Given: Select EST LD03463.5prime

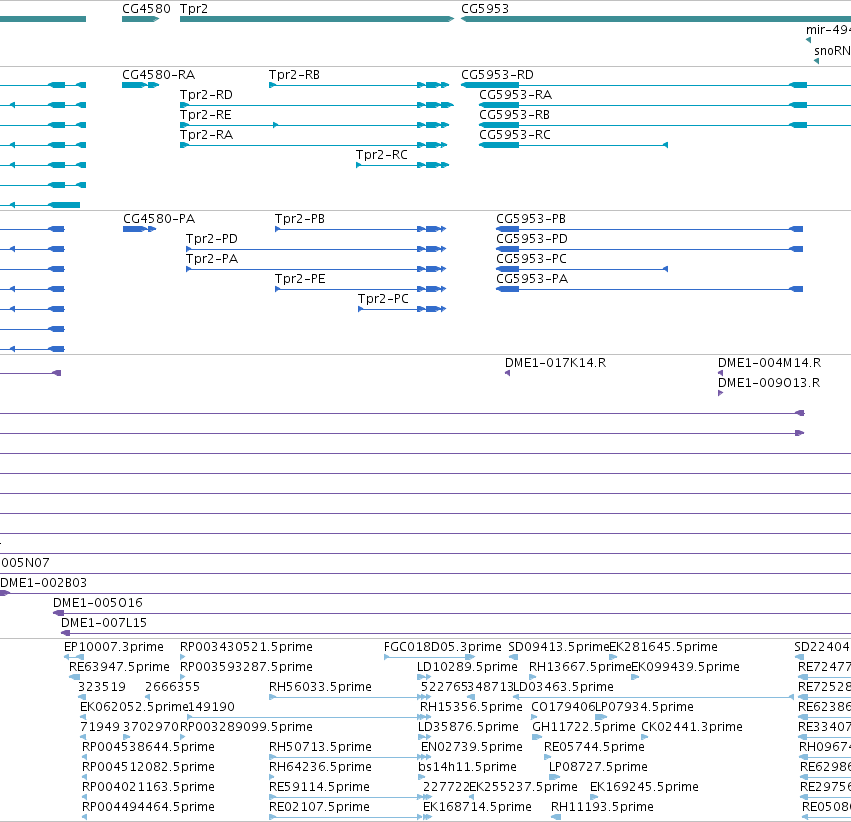Looking at the screenshot, I should (563, 687).
